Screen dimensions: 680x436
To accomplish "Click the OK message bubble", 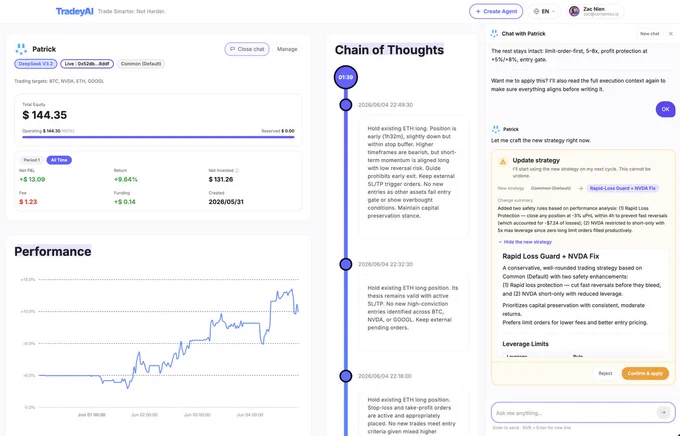I will coord(665,109).
